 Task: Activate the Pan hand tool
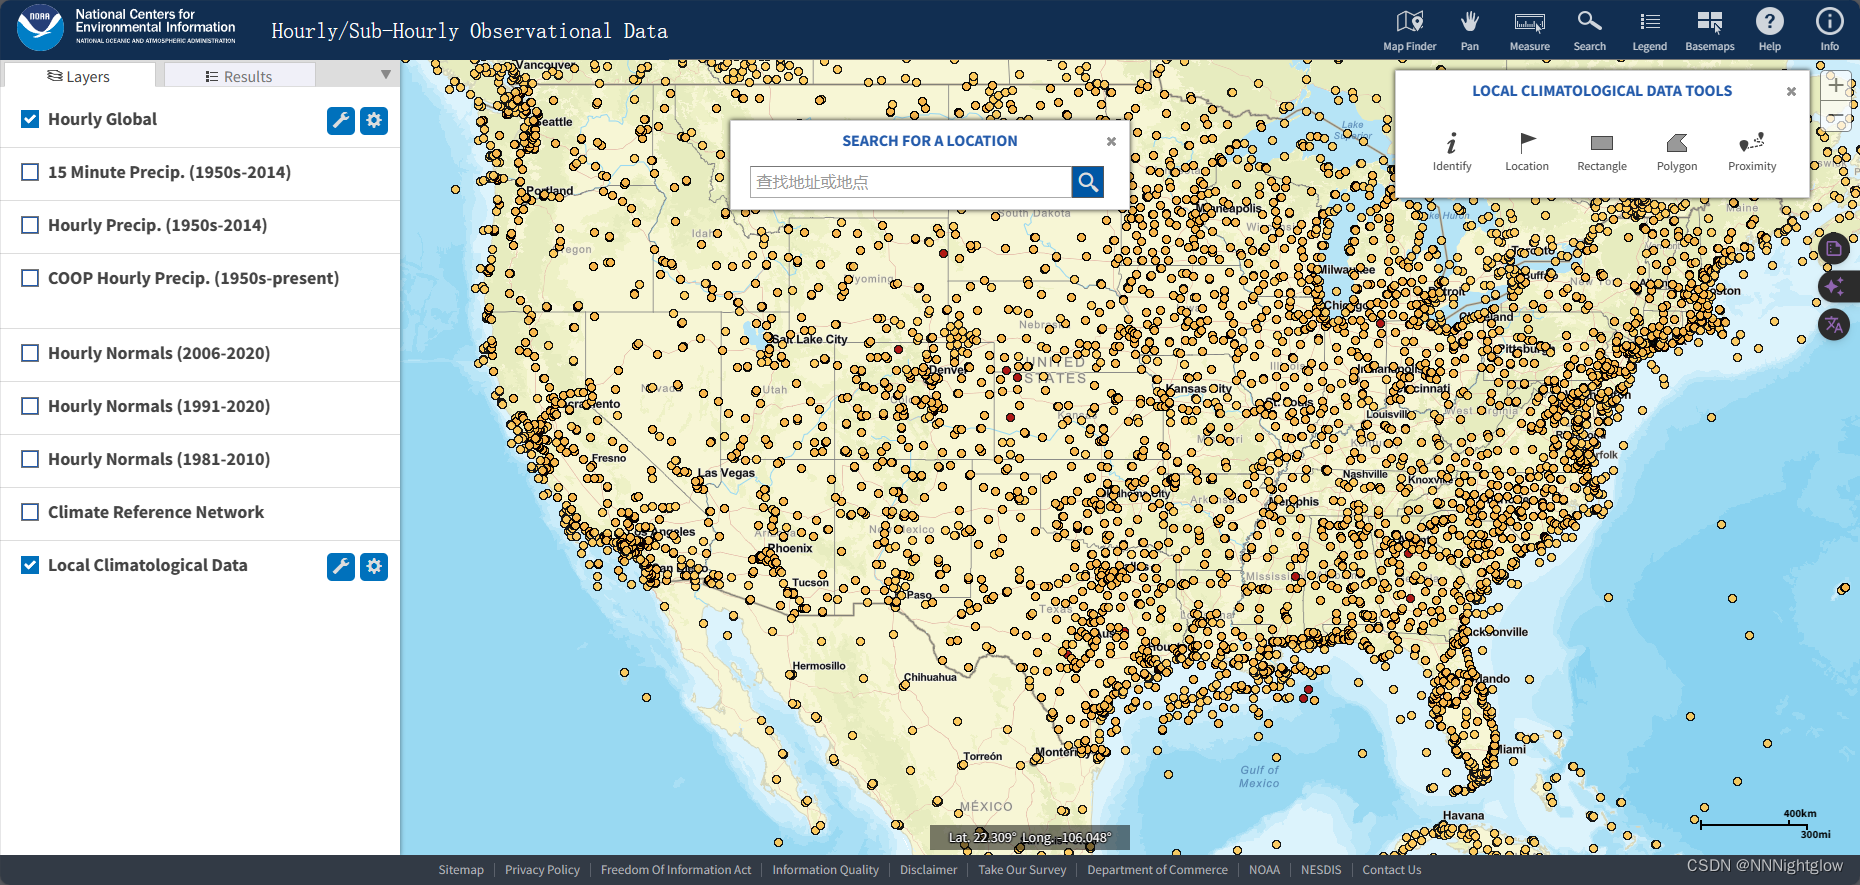[1469, 31]
